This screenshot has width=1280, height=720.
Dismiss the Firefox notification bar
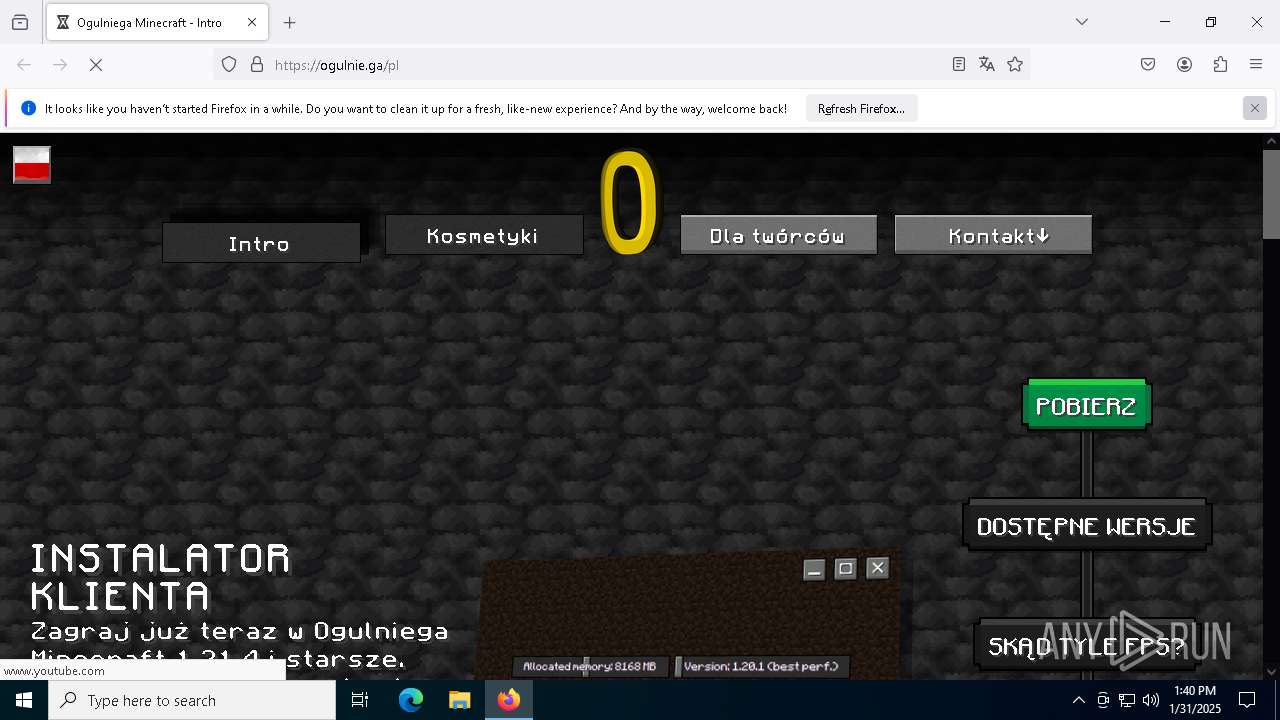pos(1255,108)
